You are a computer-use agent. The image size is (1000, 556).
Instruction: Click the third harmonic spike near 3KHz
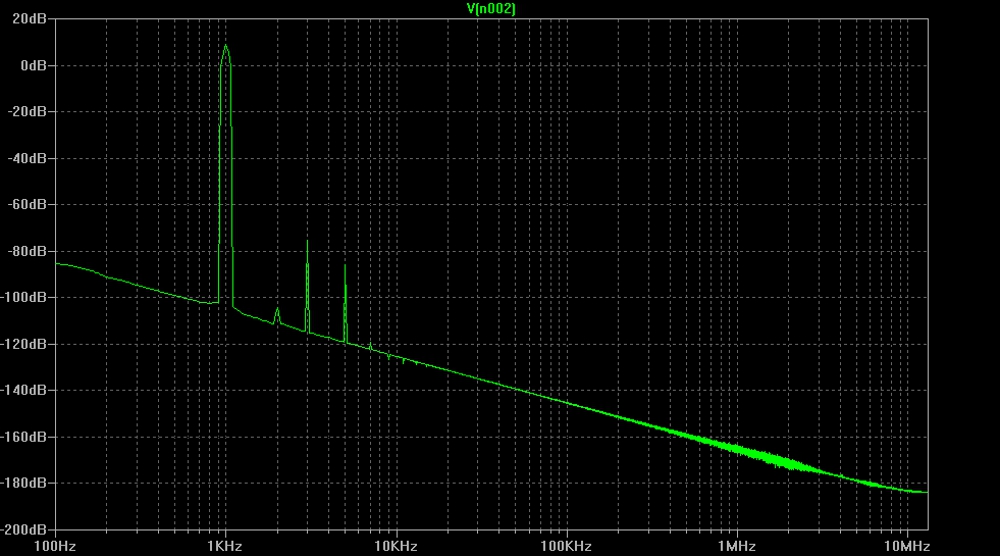307,243
